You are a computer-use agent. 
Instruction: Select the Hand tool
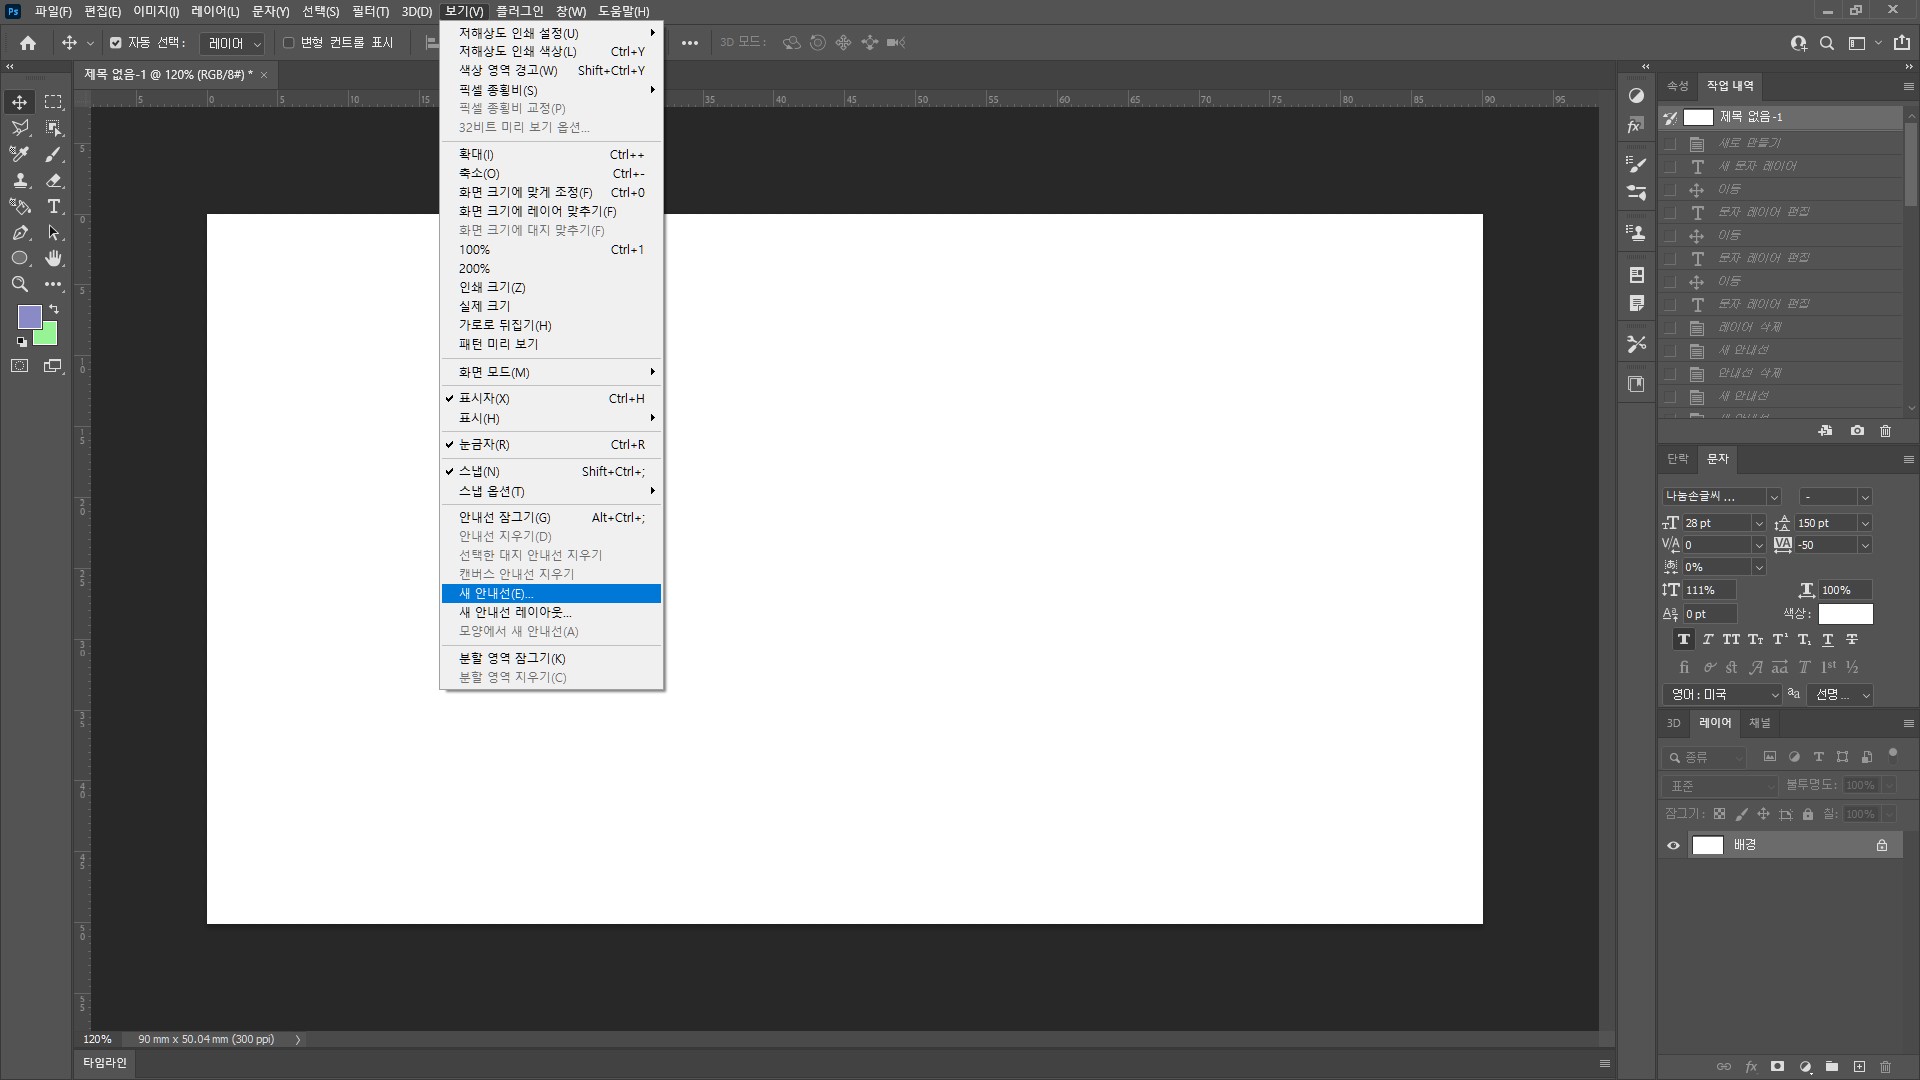[x=54, y=258]
